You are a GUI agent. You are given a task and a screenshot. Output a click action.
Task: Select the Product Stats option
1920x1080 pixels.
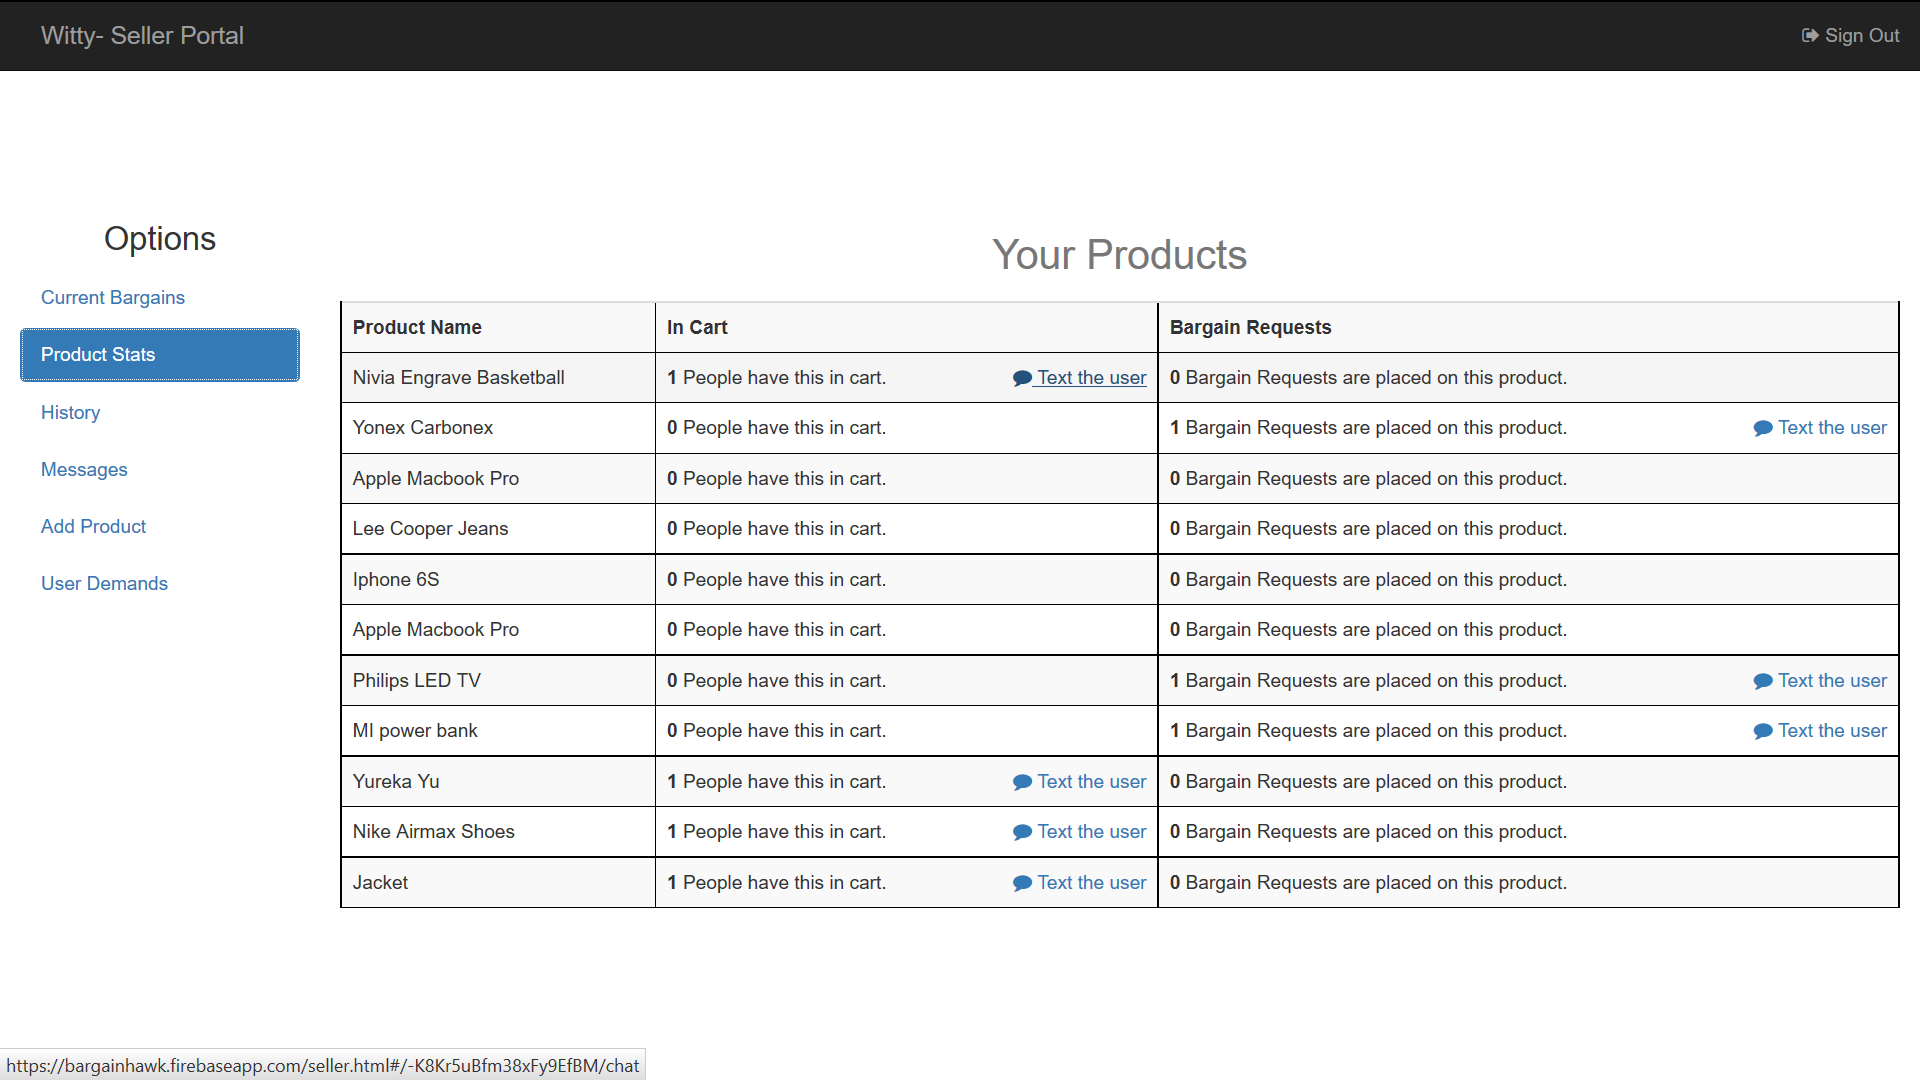[x=160, y=355]
